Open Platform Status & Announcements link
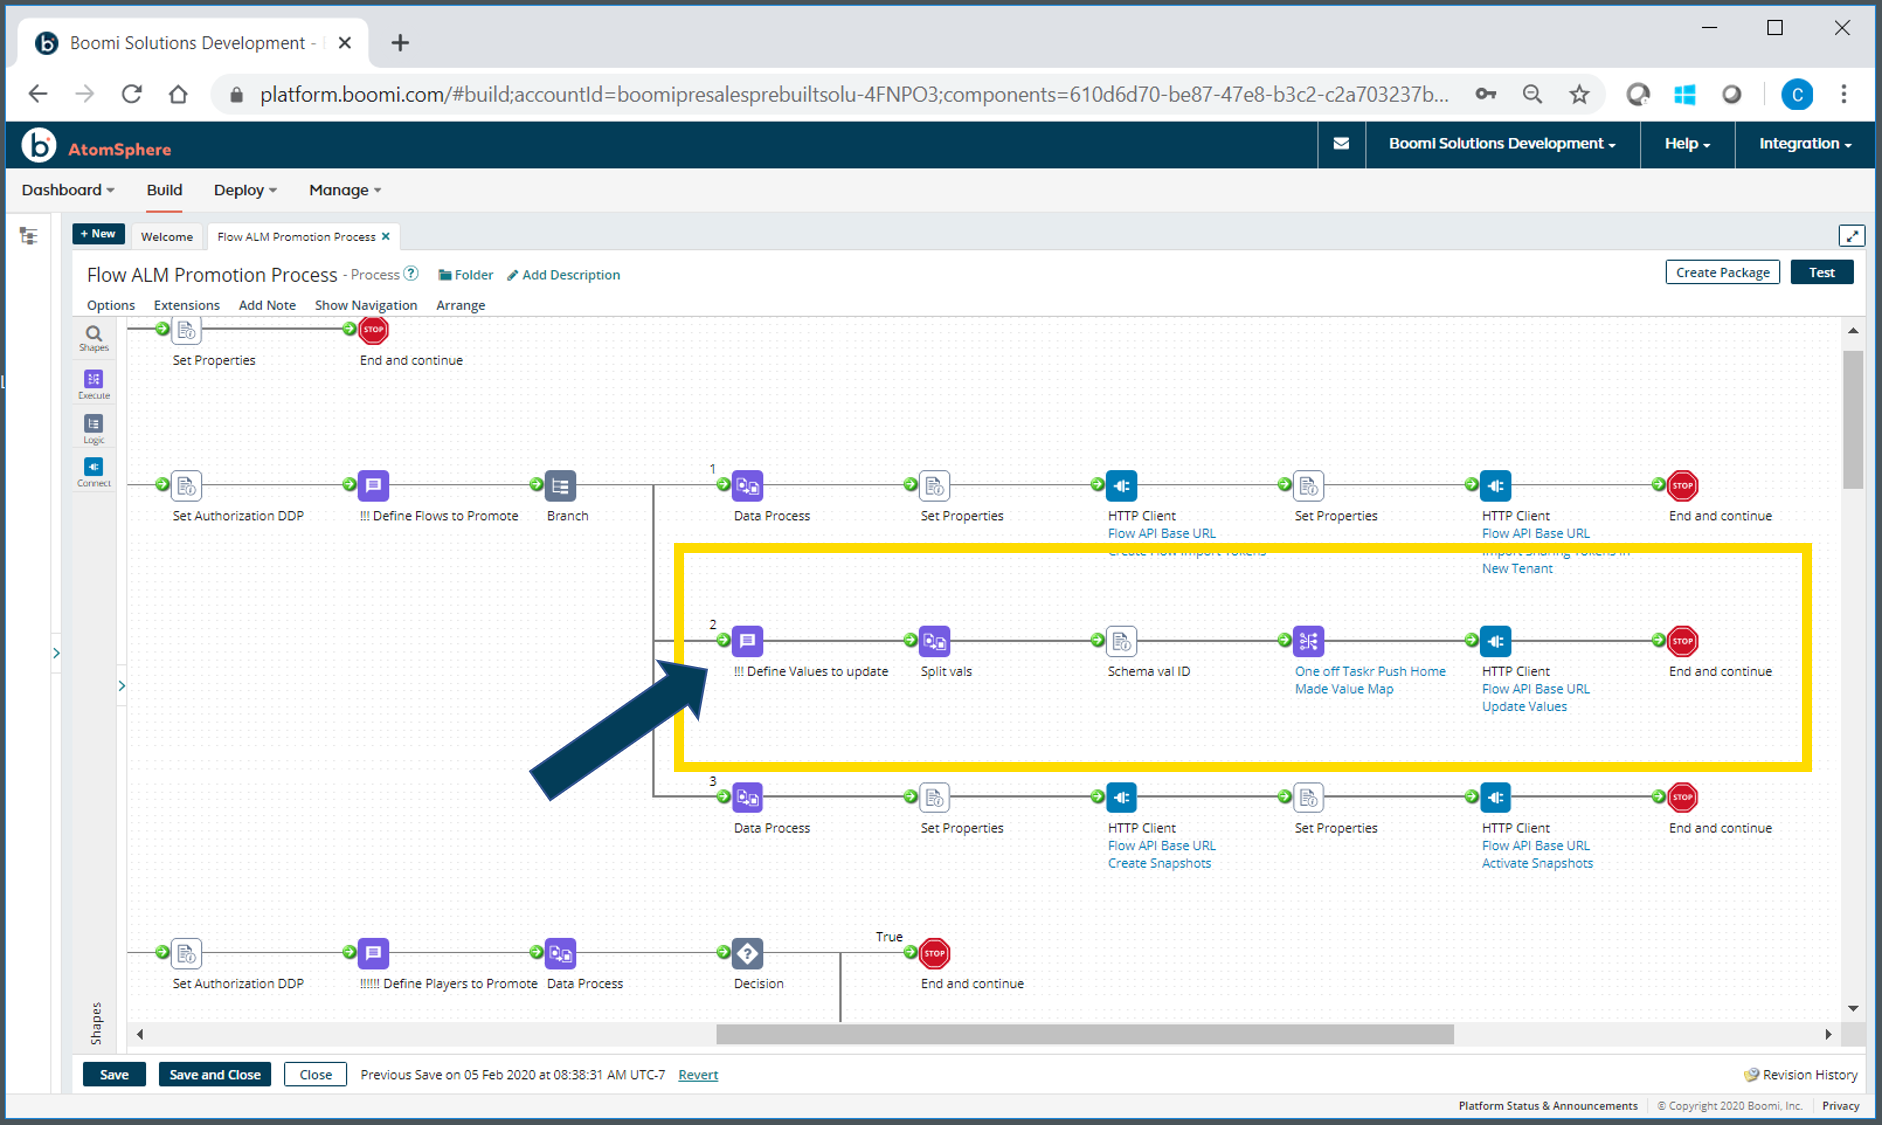 click(1547, 1106)
